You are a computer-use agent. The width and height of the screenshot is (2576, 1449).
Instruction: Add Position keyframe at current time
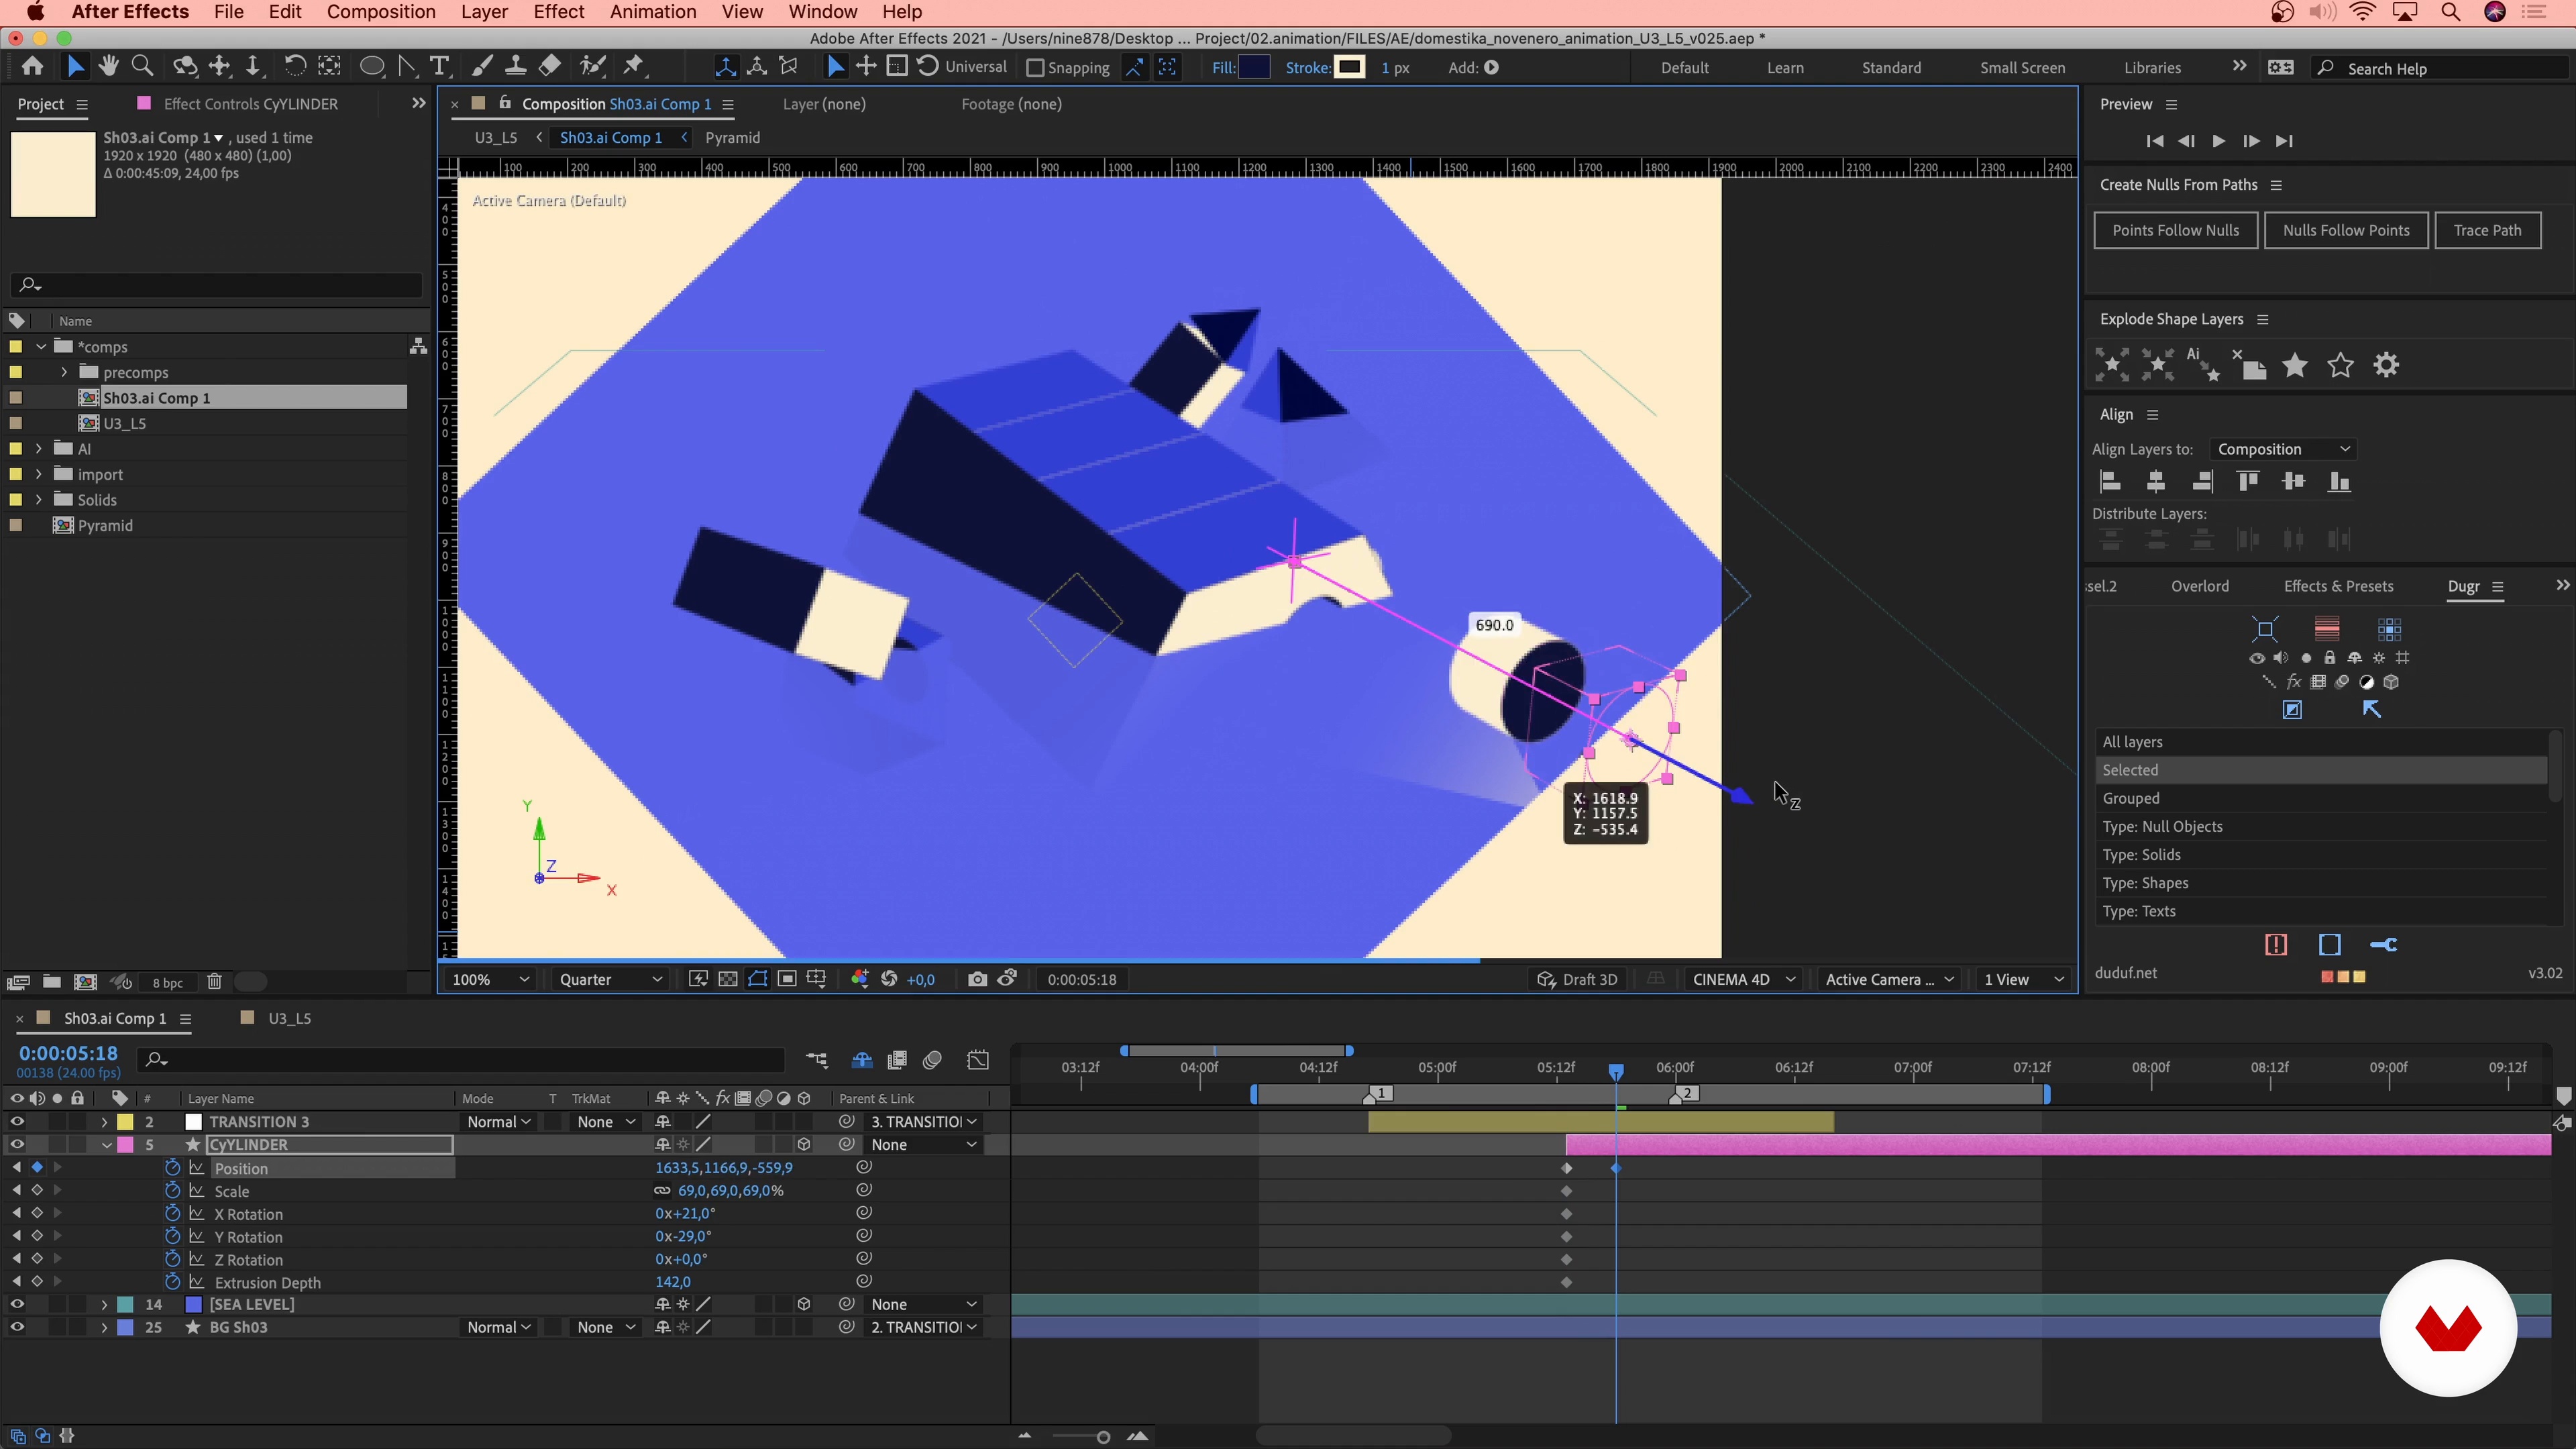point(37,1168)
